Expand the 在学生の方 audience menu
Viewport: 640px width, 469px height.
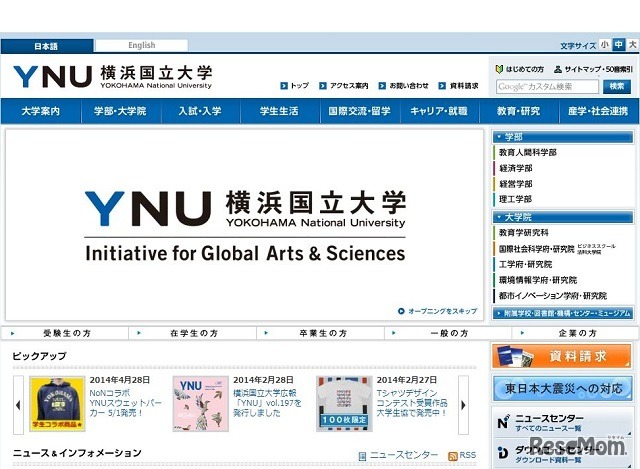(x=193, y=333)
